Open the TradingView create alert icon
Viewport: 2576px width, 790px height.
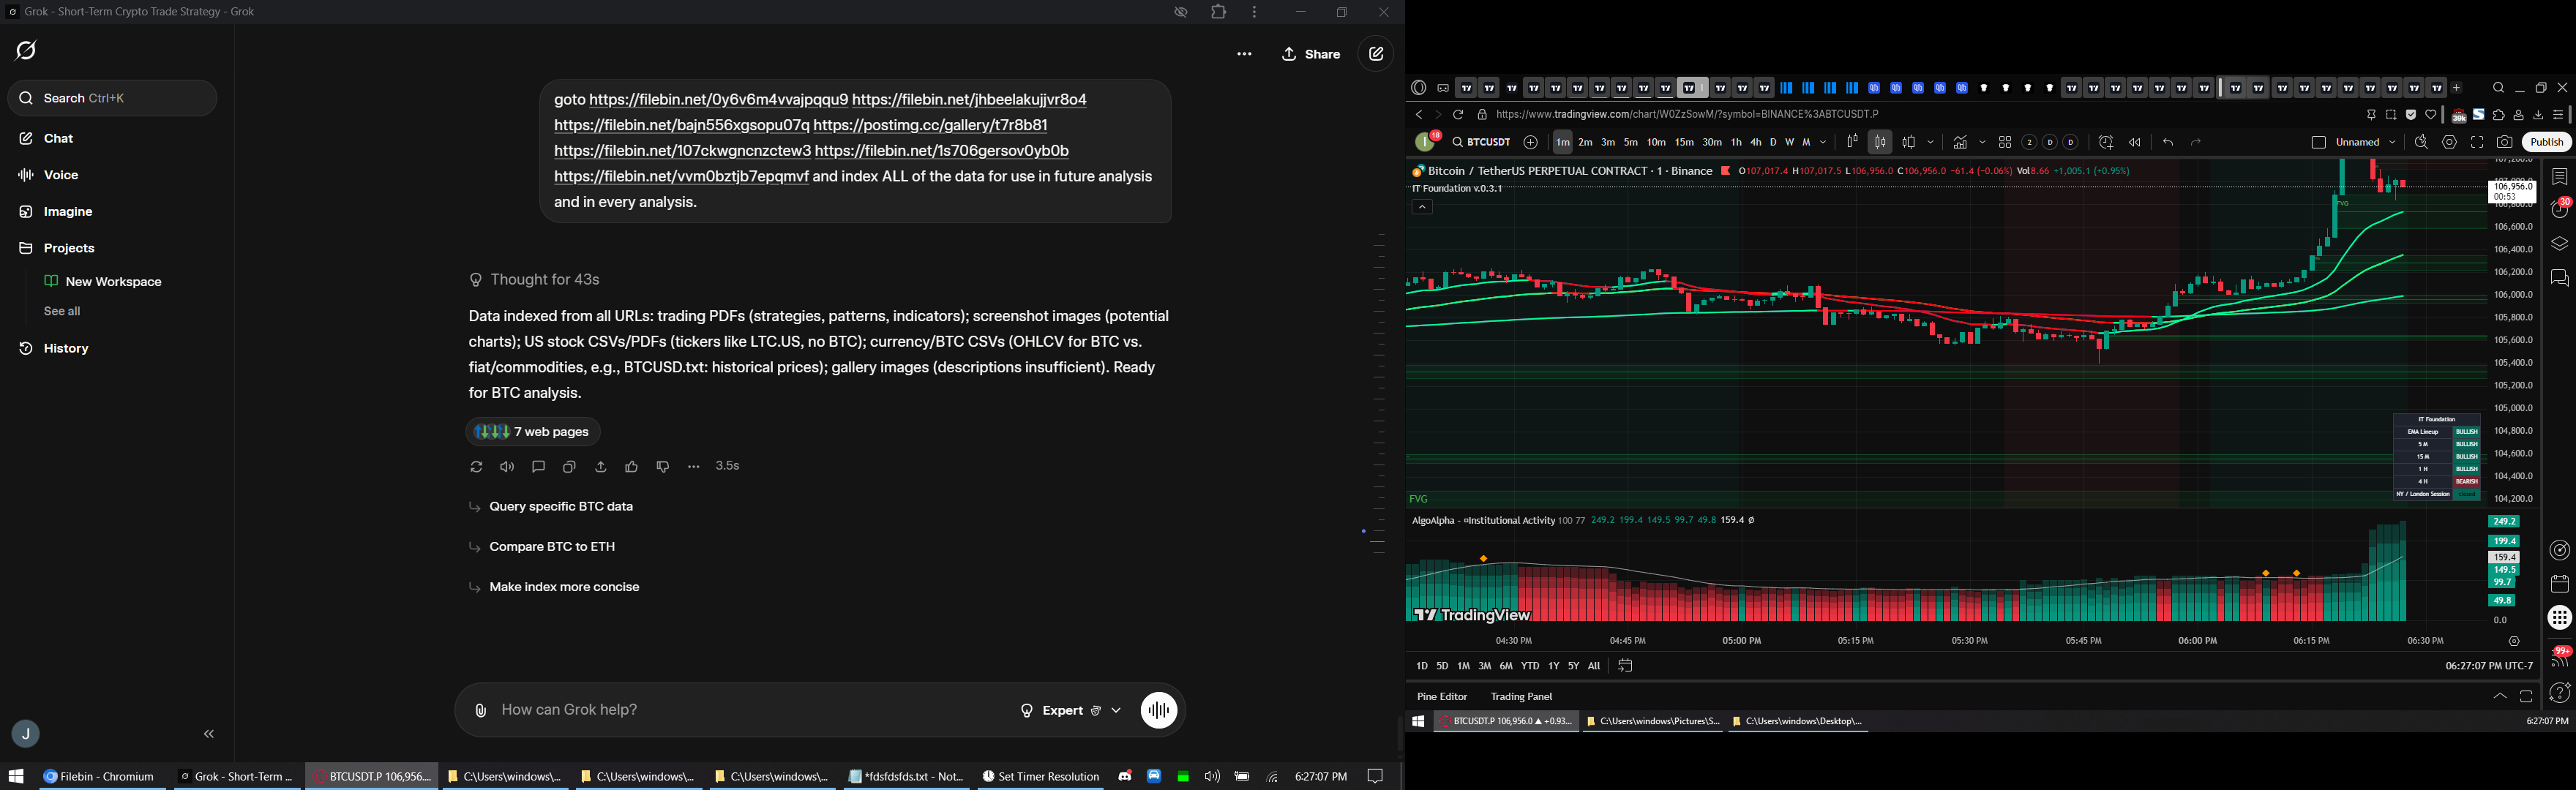2106,143
